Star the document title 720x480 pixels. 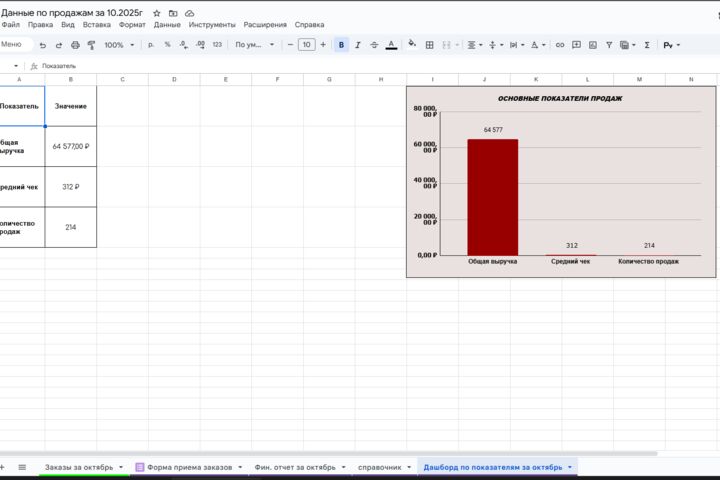pos(157,13)
